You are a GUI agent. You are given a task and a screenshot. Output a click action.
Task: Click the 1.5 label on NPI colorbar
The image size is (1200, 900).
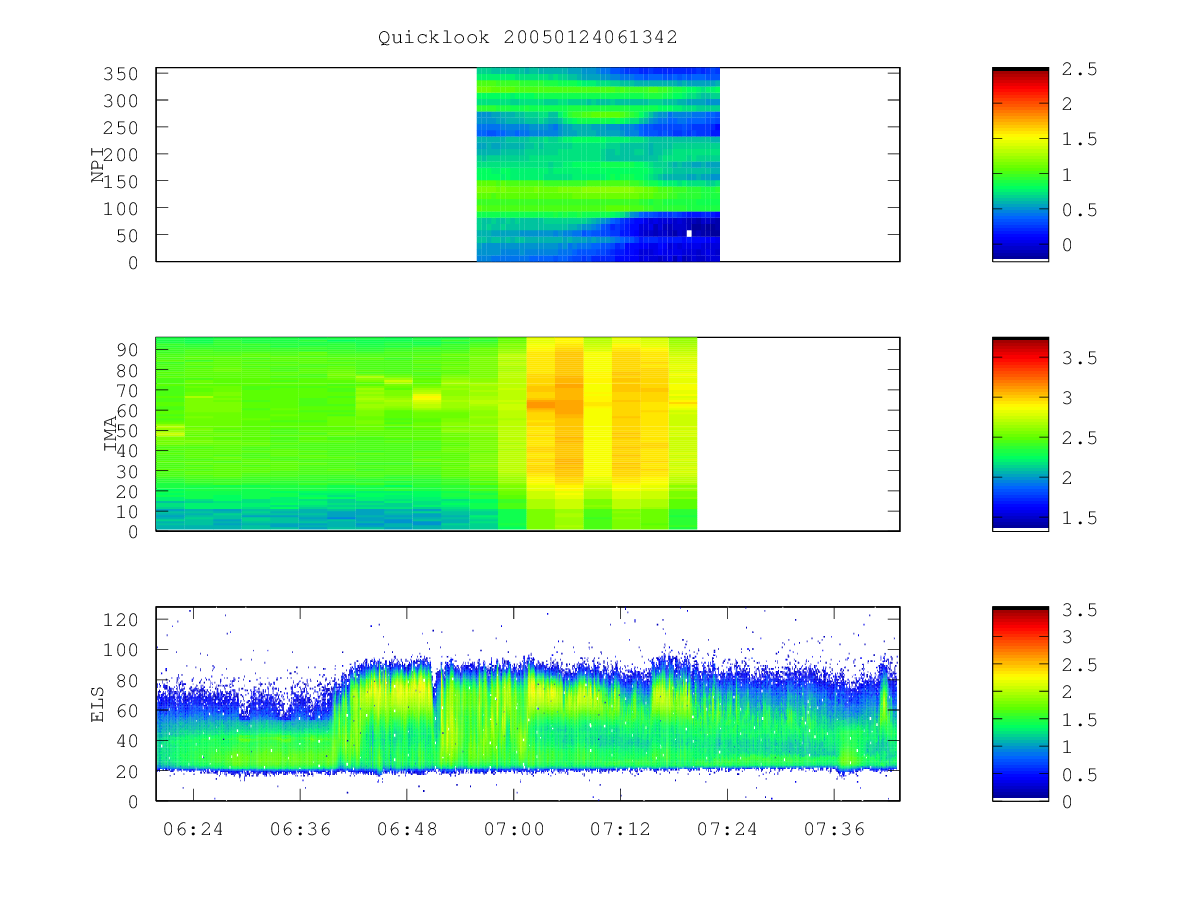(1080, 140)
